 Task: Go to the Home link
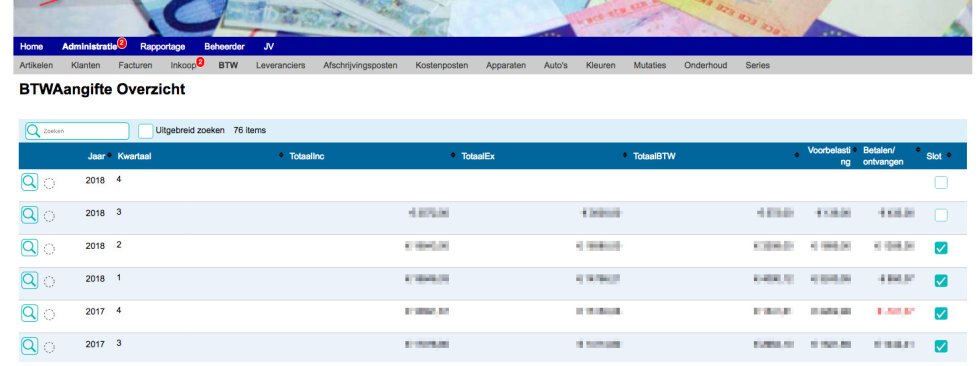click(31, 47)
